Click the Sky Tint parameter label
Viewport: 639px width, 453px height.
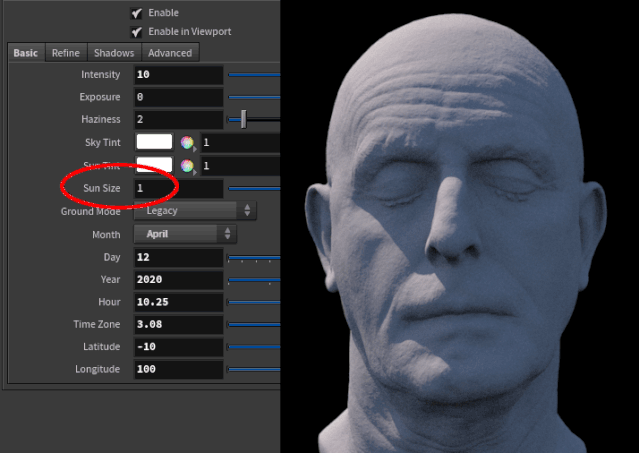tap(103, 143)
